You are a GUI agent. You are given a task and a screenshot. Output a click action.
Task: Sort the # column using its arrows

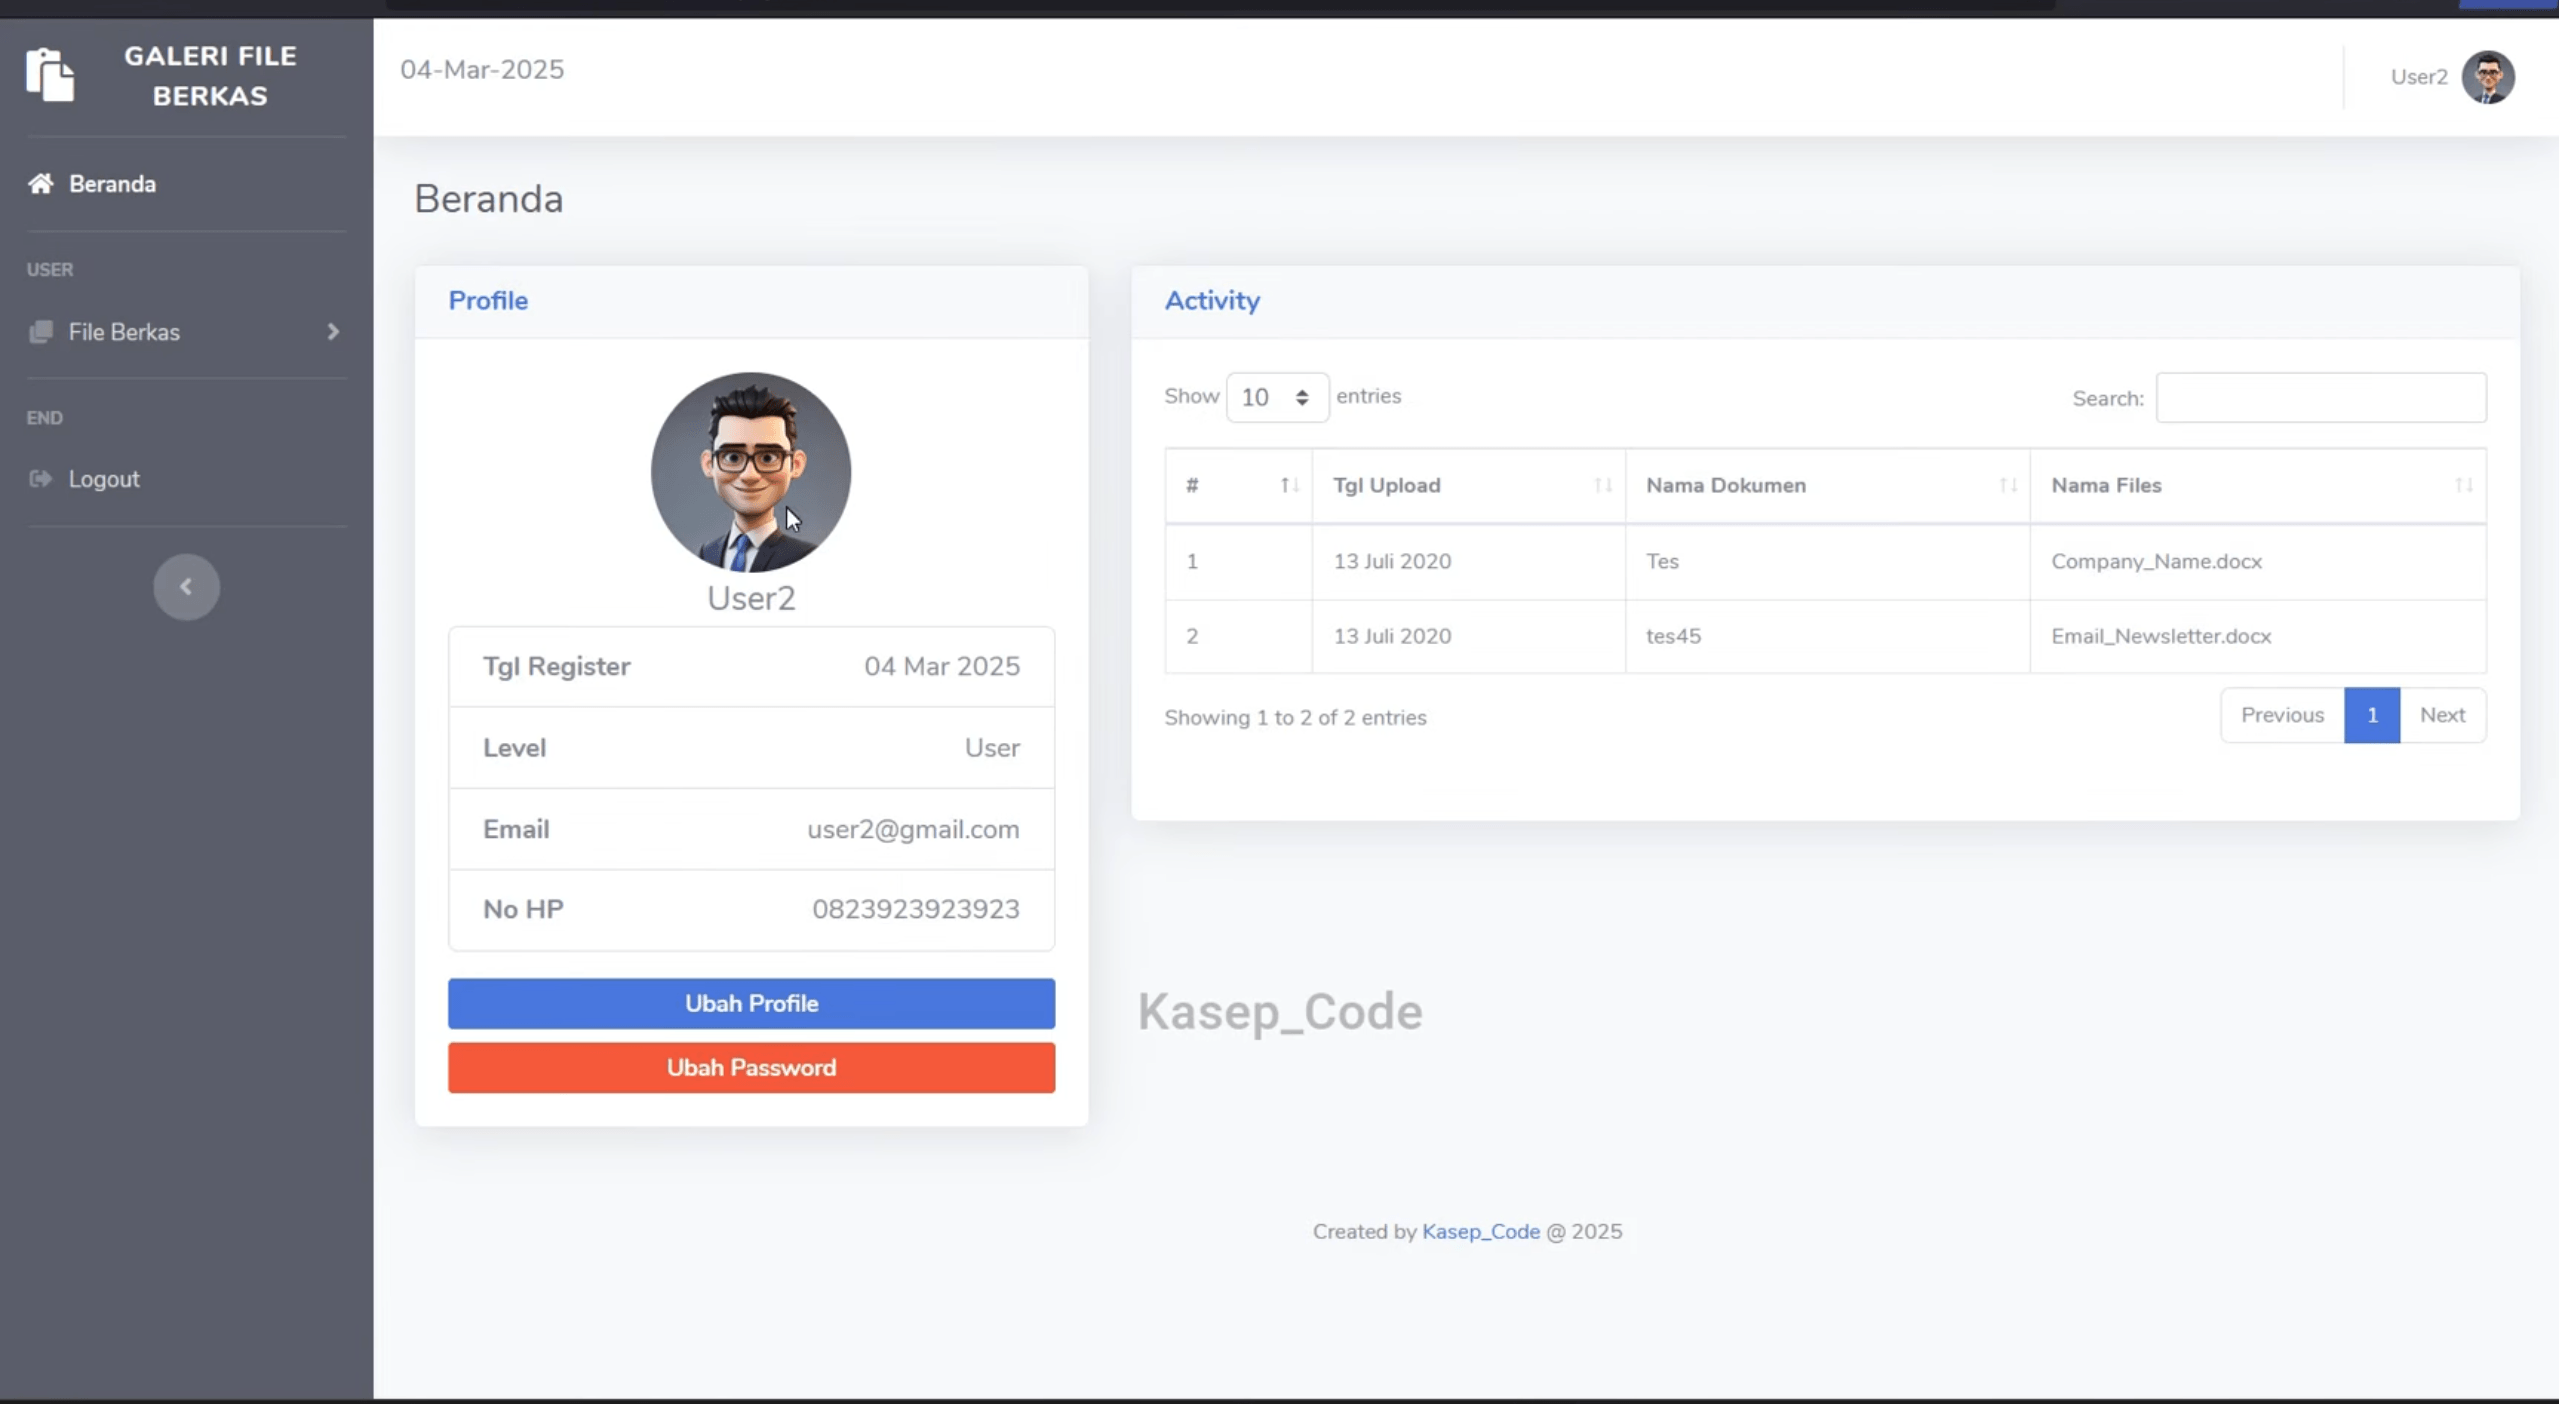(1290, 485)
